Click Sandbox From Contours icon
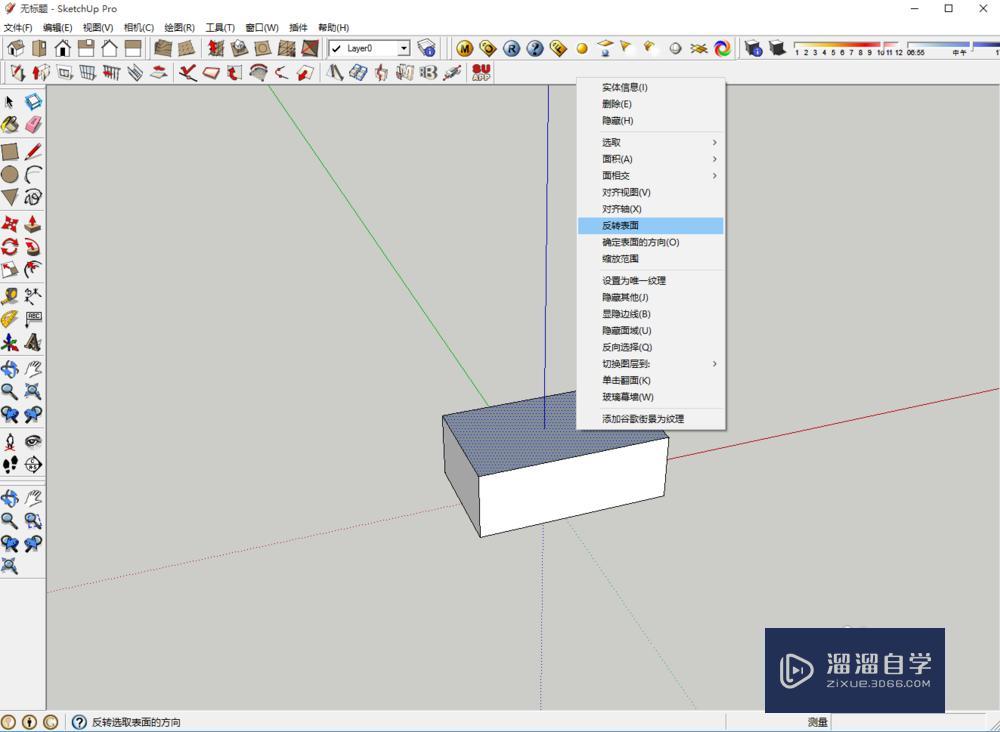 tap(163, 48)
